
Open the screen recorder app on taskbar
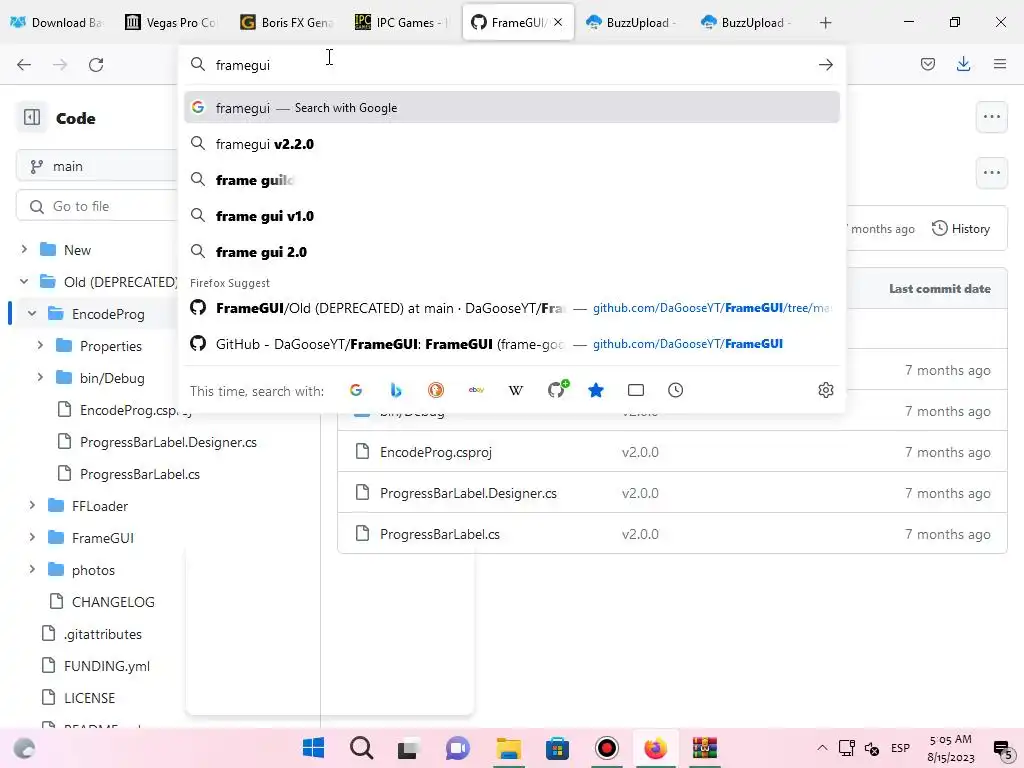607,748
